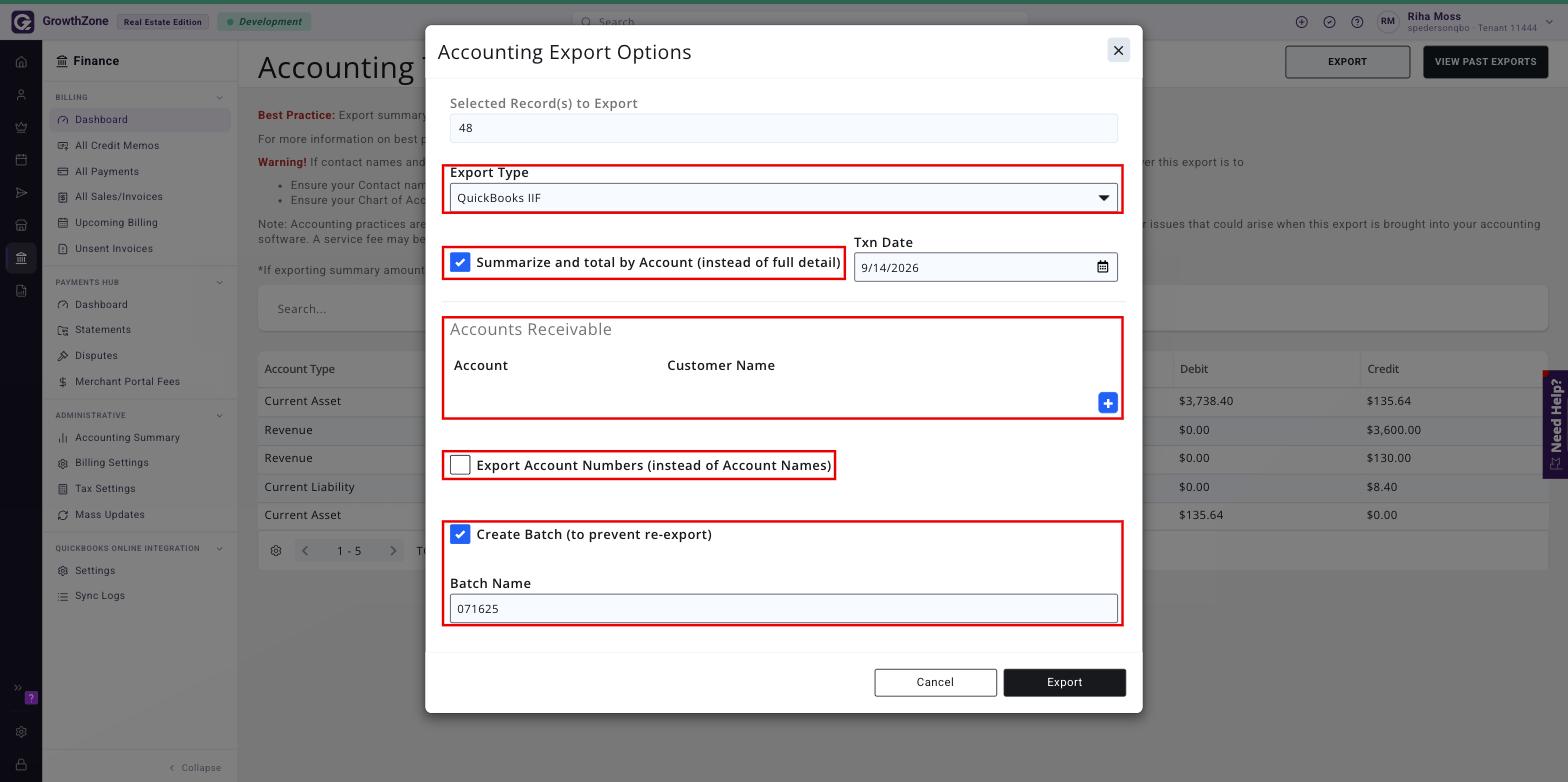Click Cancel in the export dialog
Viewport: 1568px width, 782px height.
[935, 683]
